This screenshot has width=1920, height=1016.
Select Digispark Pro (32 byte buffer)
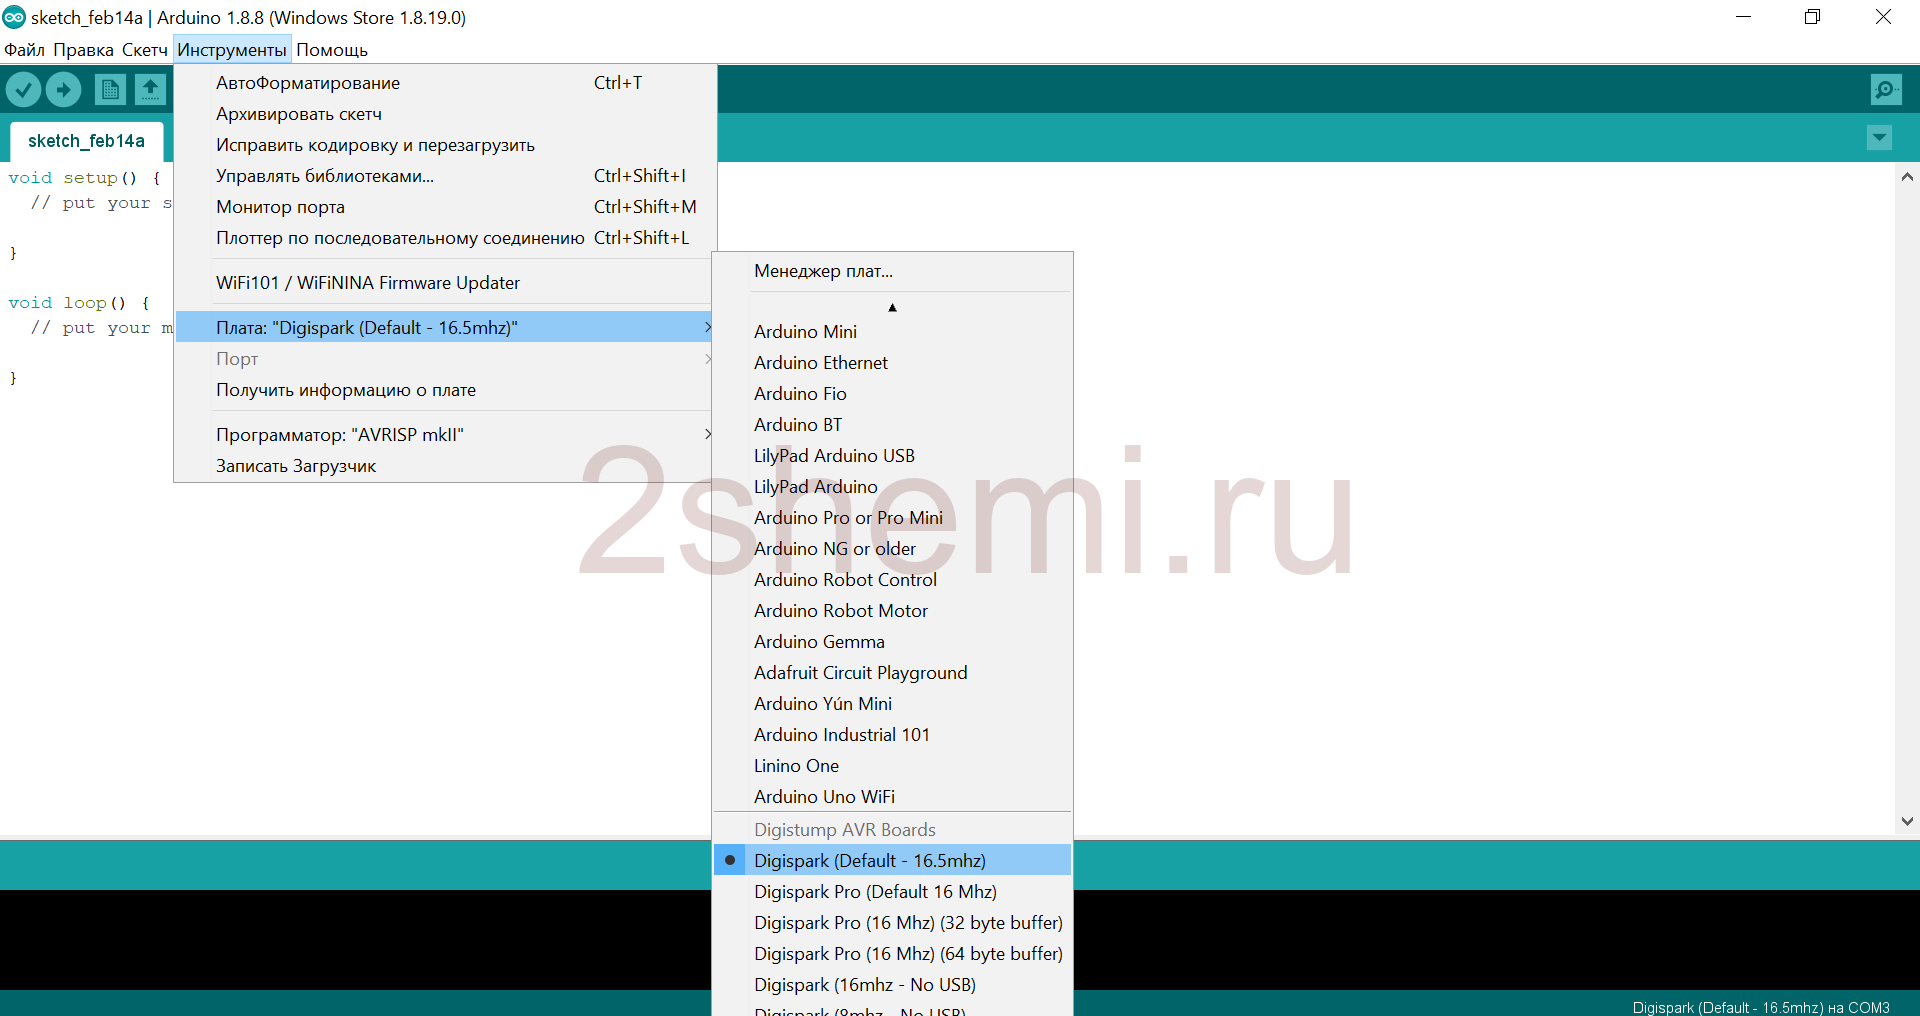click(892, 923)
